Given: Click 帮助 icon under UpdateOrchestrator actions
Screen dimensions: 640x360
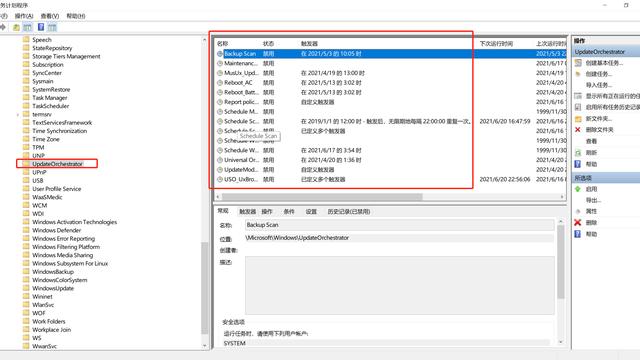Looking at the screenshot, I should point(578,164).
